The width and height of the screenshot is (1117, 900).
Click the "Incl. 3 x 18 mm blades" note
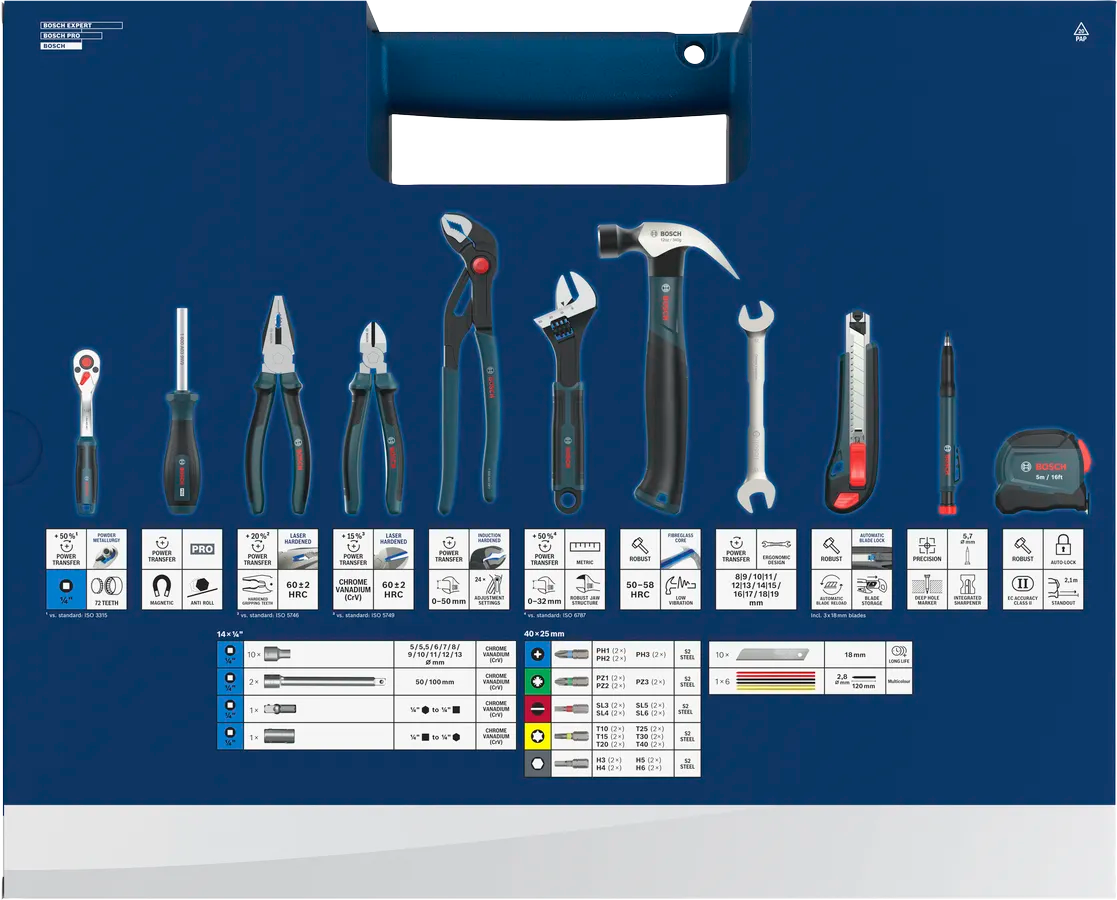pos(838,615)
